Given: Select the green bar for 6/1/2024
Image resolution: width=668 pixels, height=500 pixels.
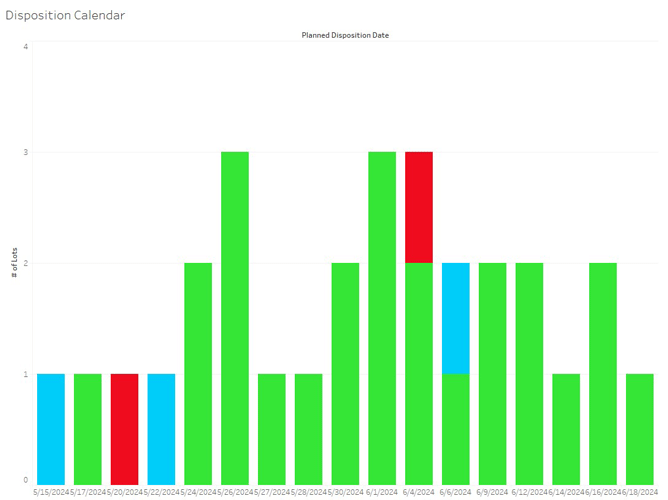Looking at the screenshot, I should click(382, 318).
